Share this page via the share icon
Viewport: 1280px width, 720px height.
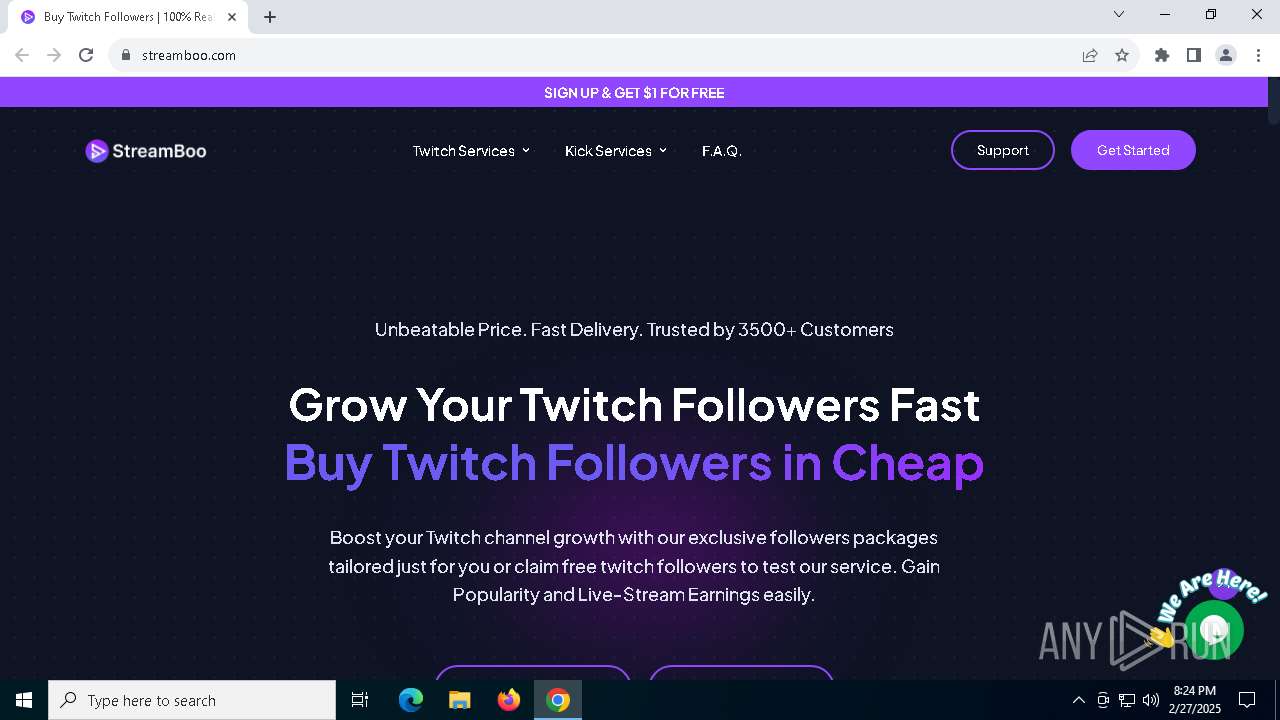[x=1090, y=55]
